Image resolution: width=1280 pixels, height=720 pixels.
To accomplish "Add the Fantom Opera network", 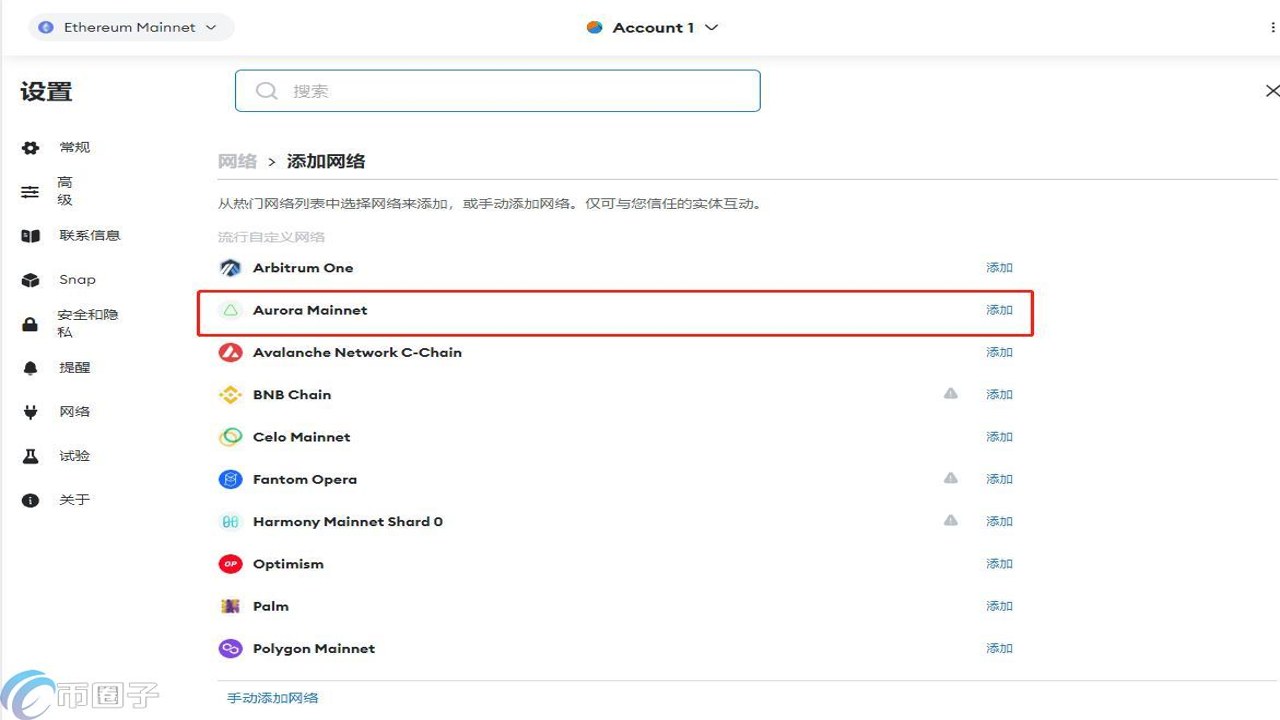I will tap(999, 479).
